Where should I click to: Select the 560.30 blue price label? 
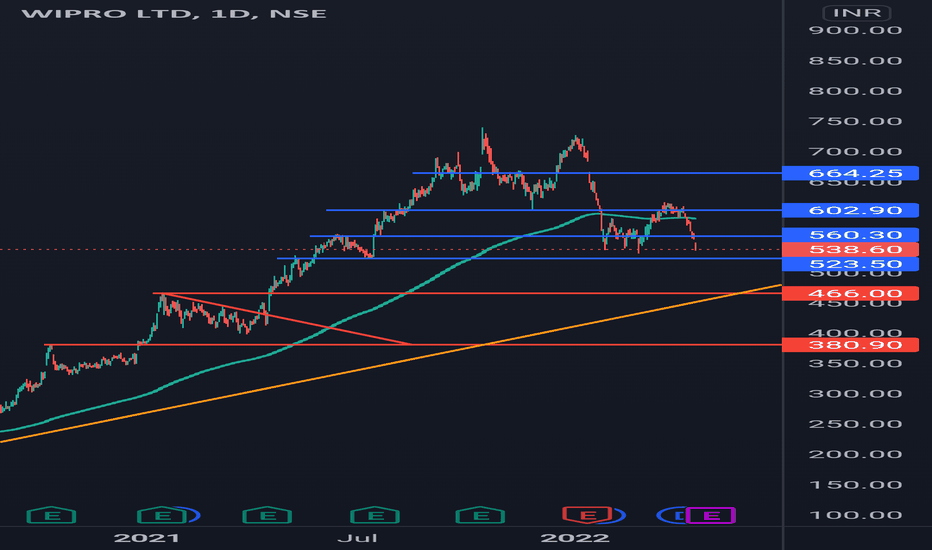(x=850, y=235)
